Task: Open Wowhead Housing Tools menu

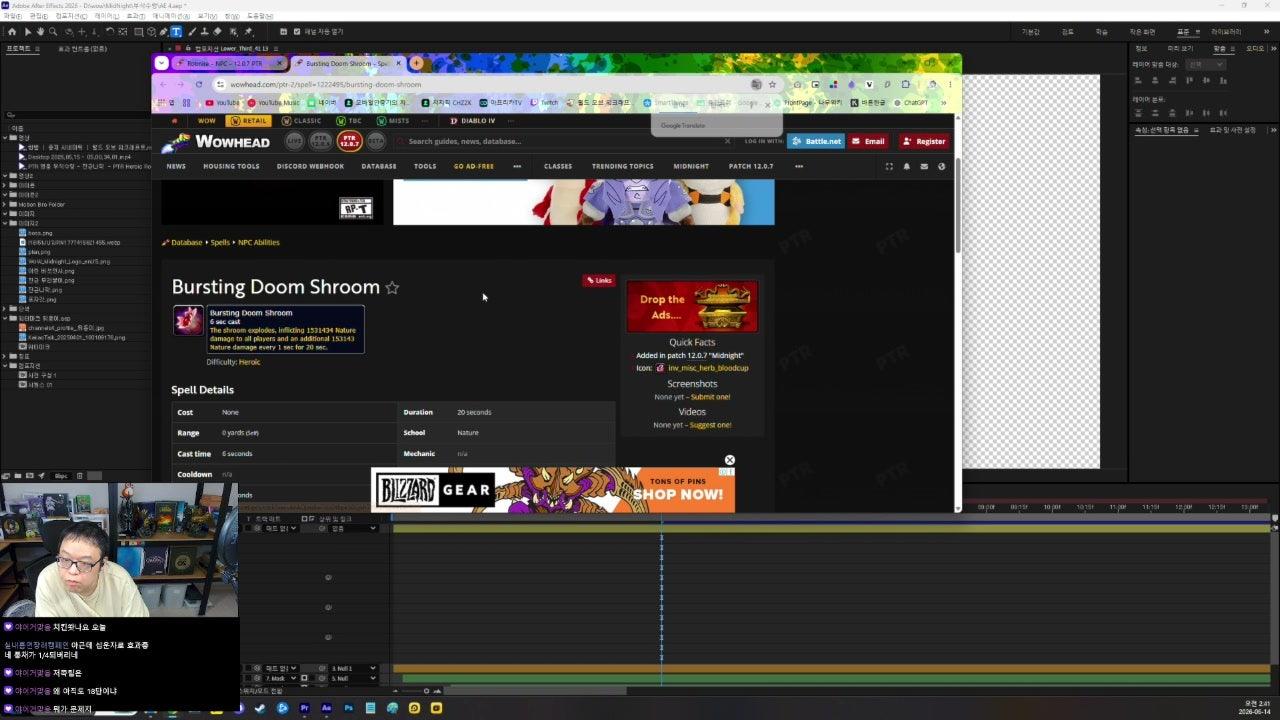Action: point(232,166)
